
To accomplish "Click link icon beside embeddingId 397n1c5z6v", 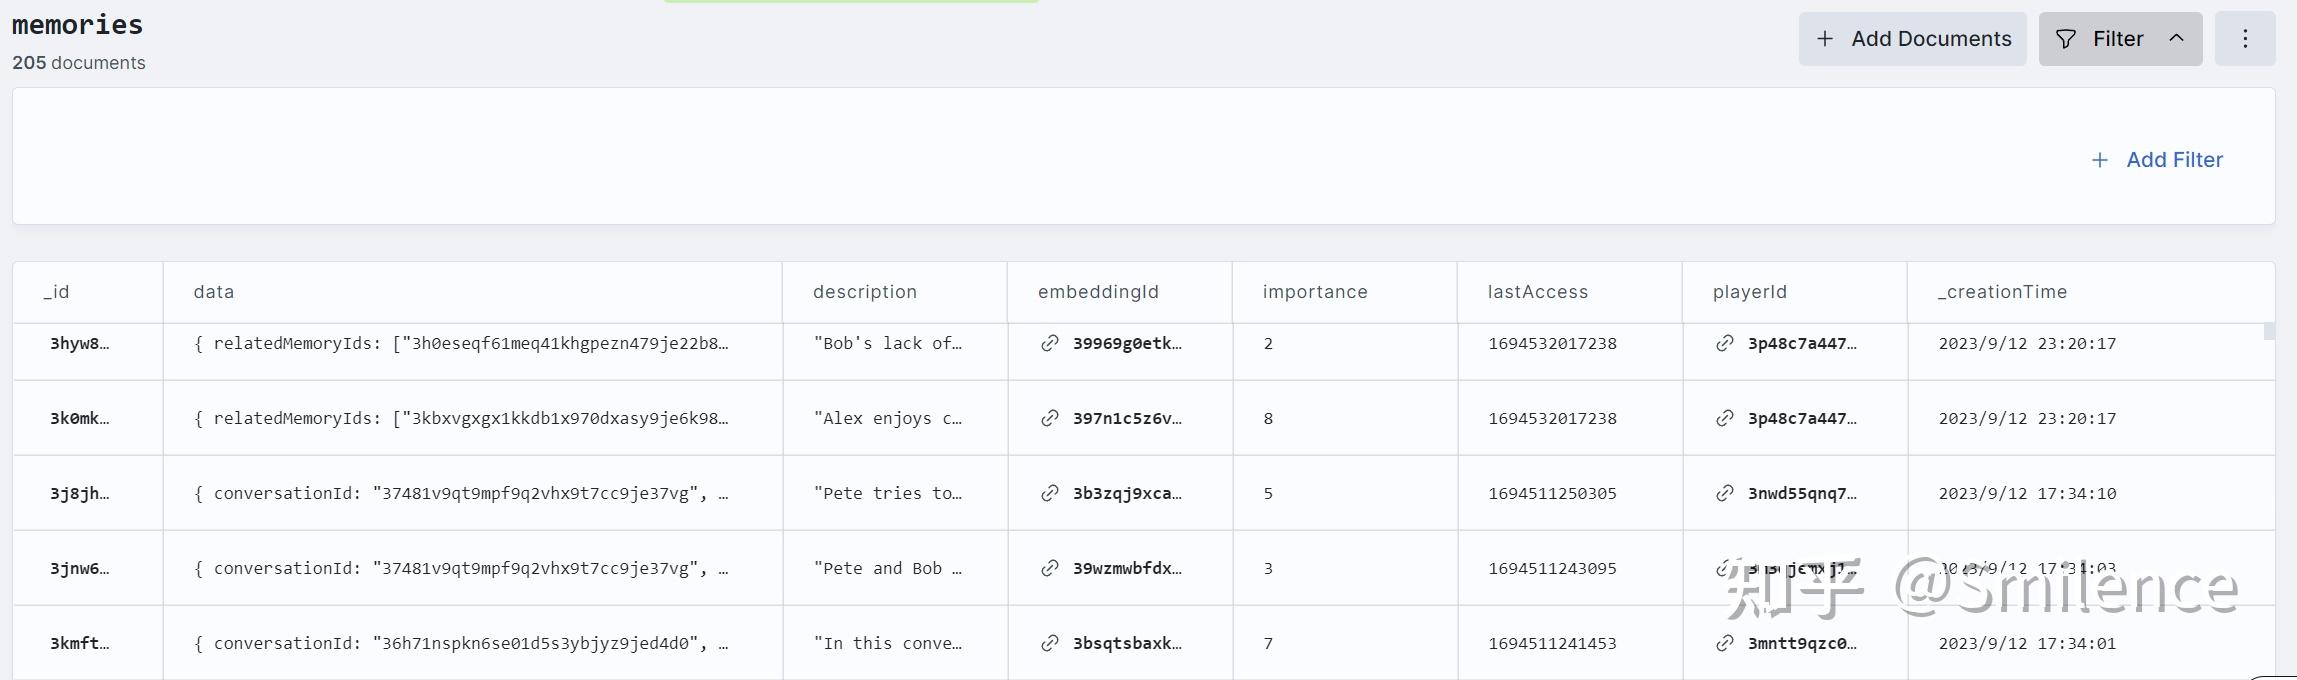I will click(x=1049, y=418).
